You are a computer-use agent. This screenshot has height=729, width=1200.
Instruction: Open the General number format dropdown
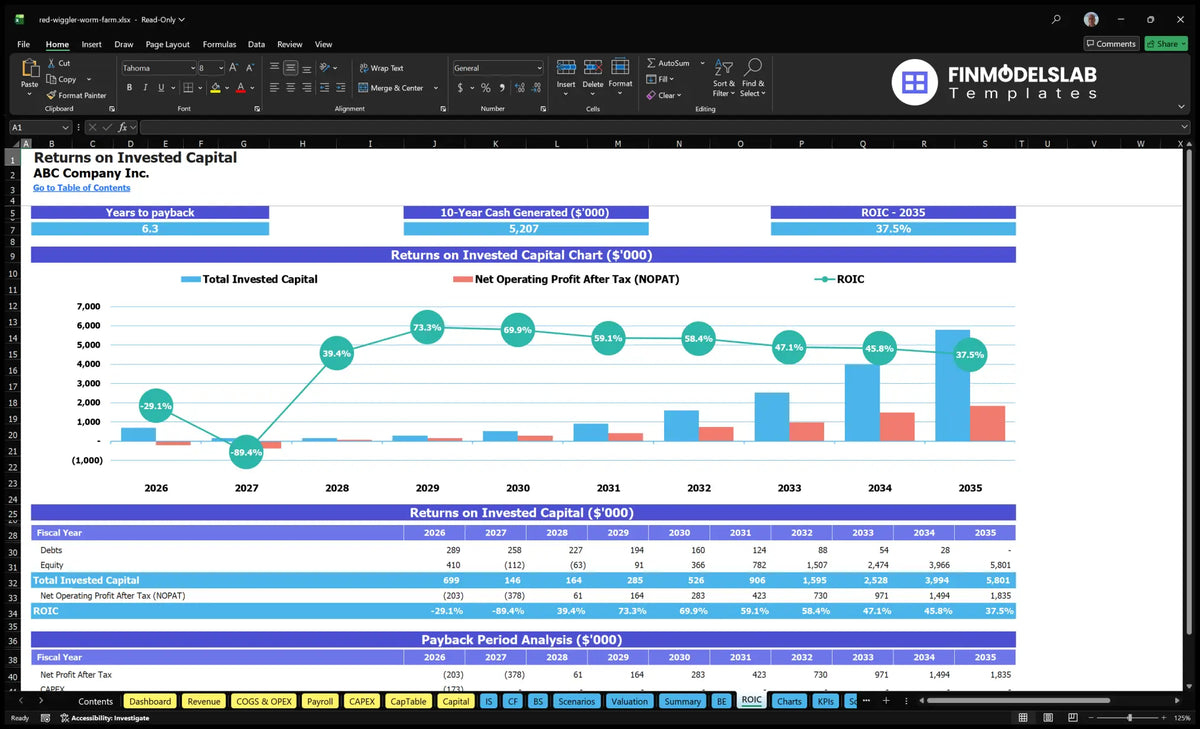(x=539, y=68)
